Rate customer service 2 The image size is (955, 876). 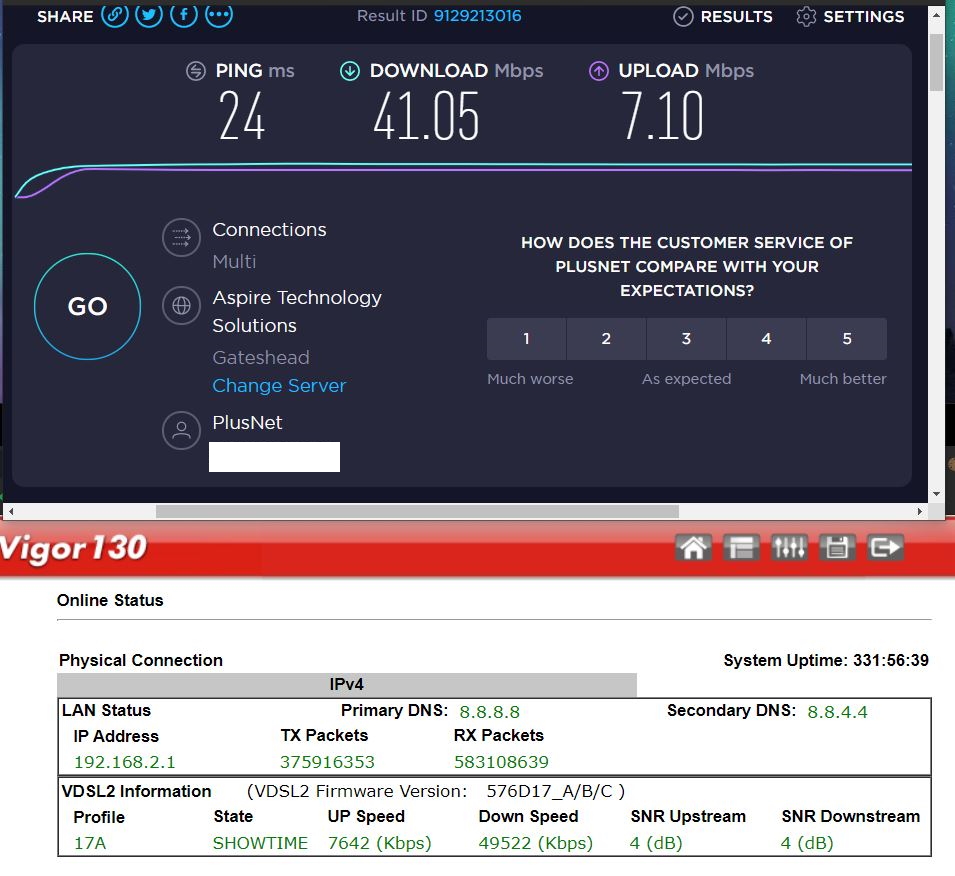pyautogui.click(x=606, y=339)
